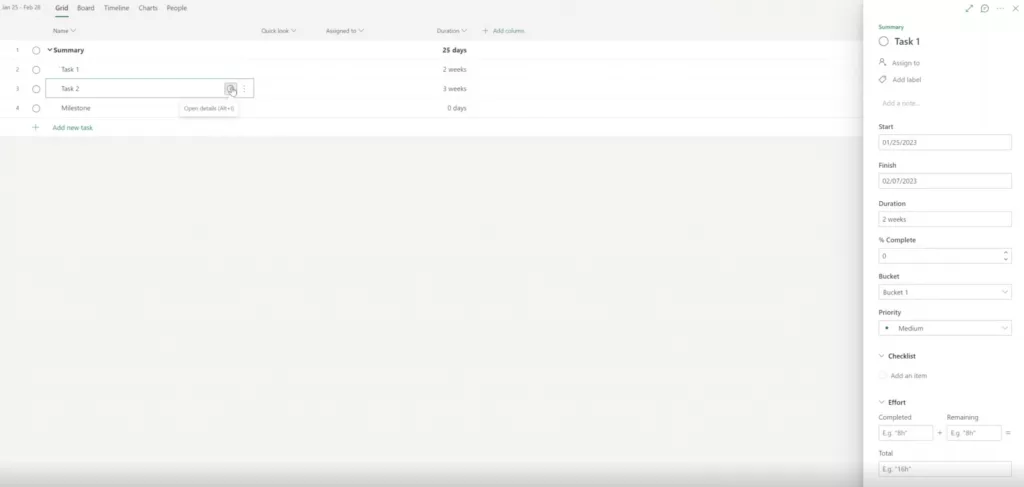The image size is (1024, 487).
Task: Mark Task 2 row complete in grid
Action: [36, 89]
